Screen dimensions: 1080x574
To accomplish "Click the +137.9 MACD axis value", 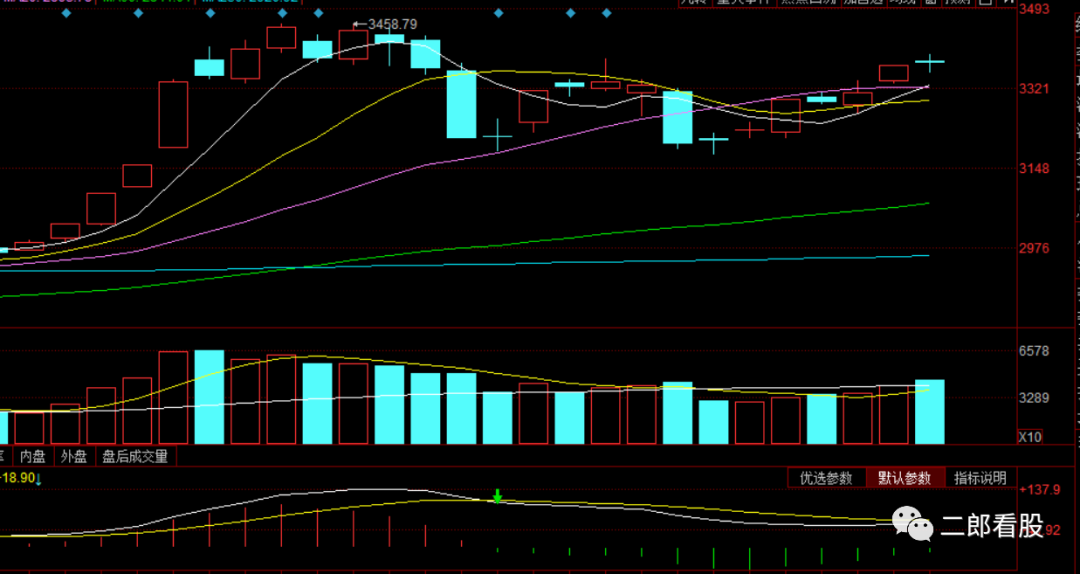I will tap(1040, 490).
